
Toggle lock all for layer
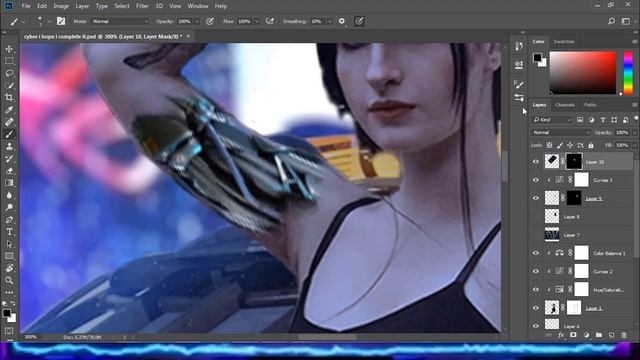pos(591,145)
